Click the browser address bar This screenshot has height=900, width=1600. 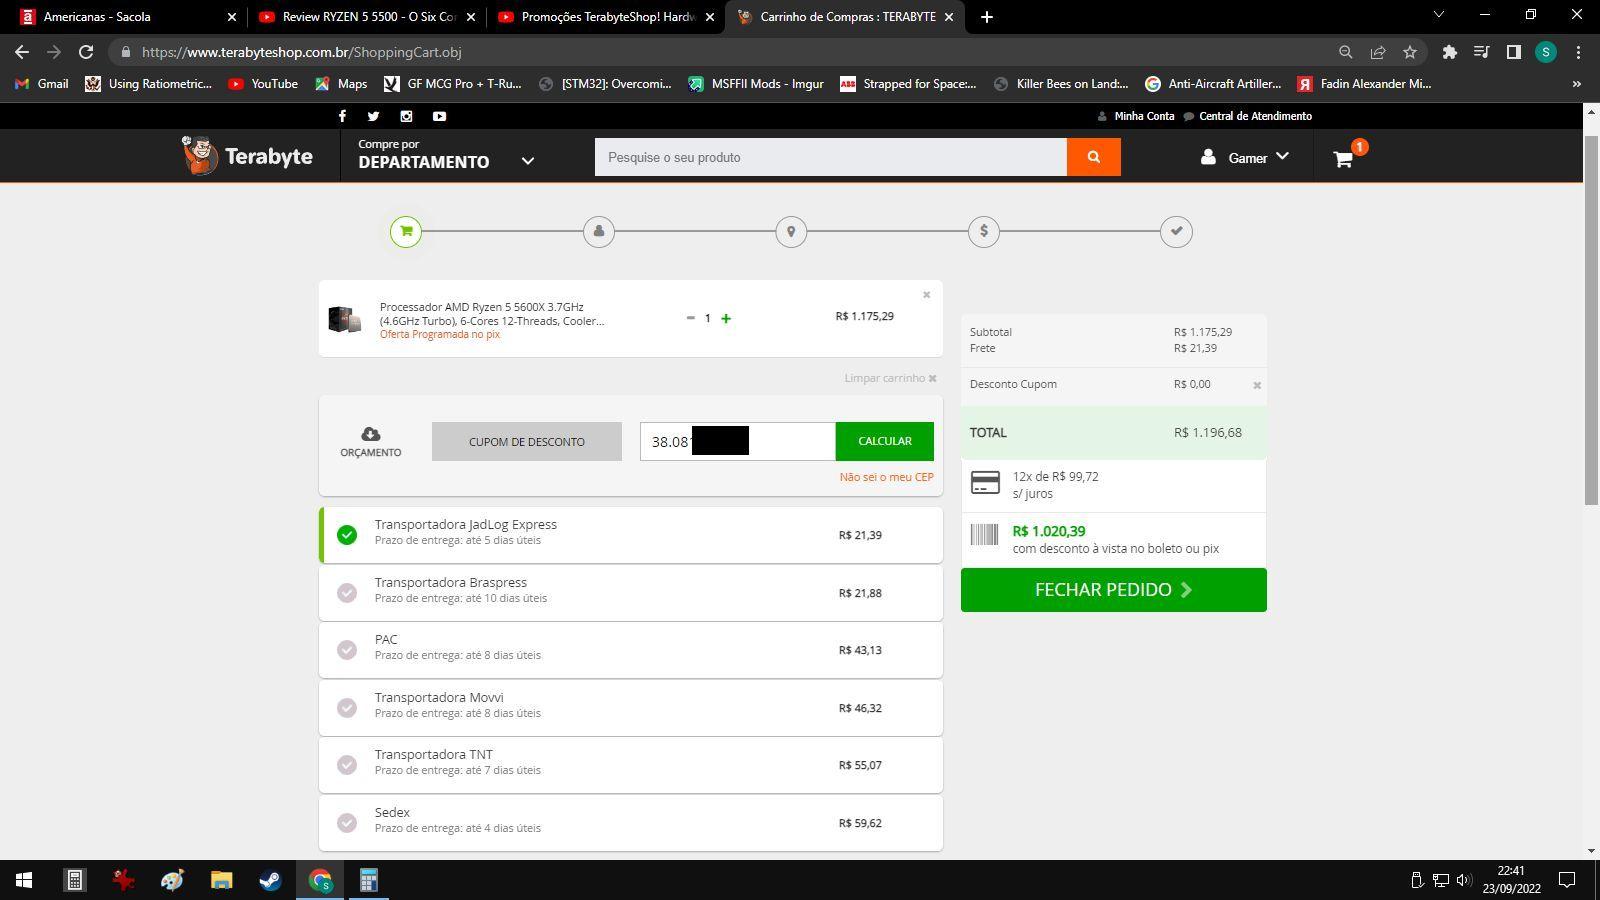(x=720, y=52)
